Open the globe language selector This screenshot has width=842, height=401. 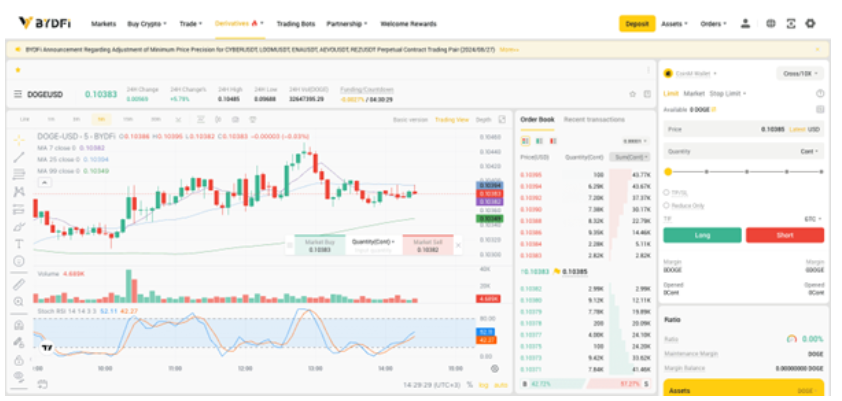[x=771, y=24]
